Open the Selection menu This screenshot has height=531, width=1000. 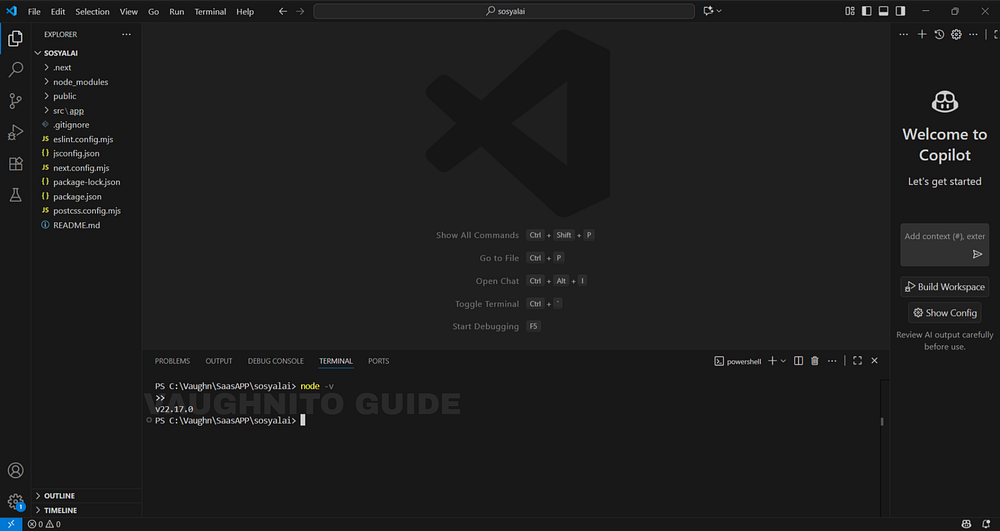pyautogui.click(x=92, y=11)
